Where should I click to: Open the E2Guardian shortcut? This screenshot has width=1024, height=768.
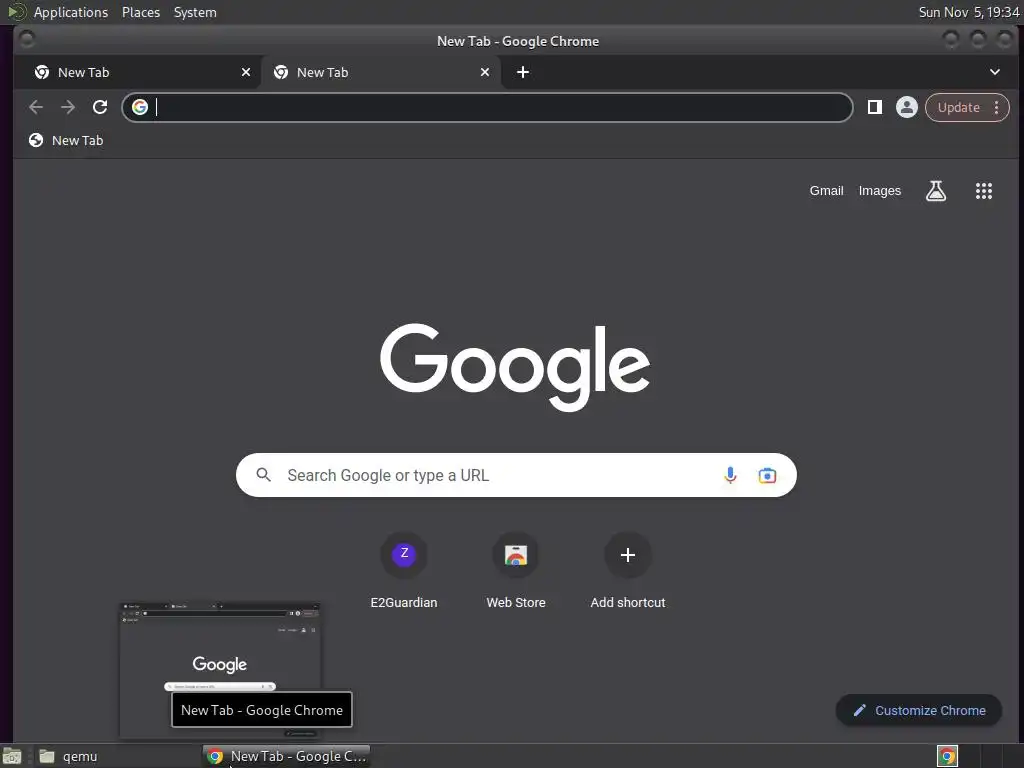point(404,570)
